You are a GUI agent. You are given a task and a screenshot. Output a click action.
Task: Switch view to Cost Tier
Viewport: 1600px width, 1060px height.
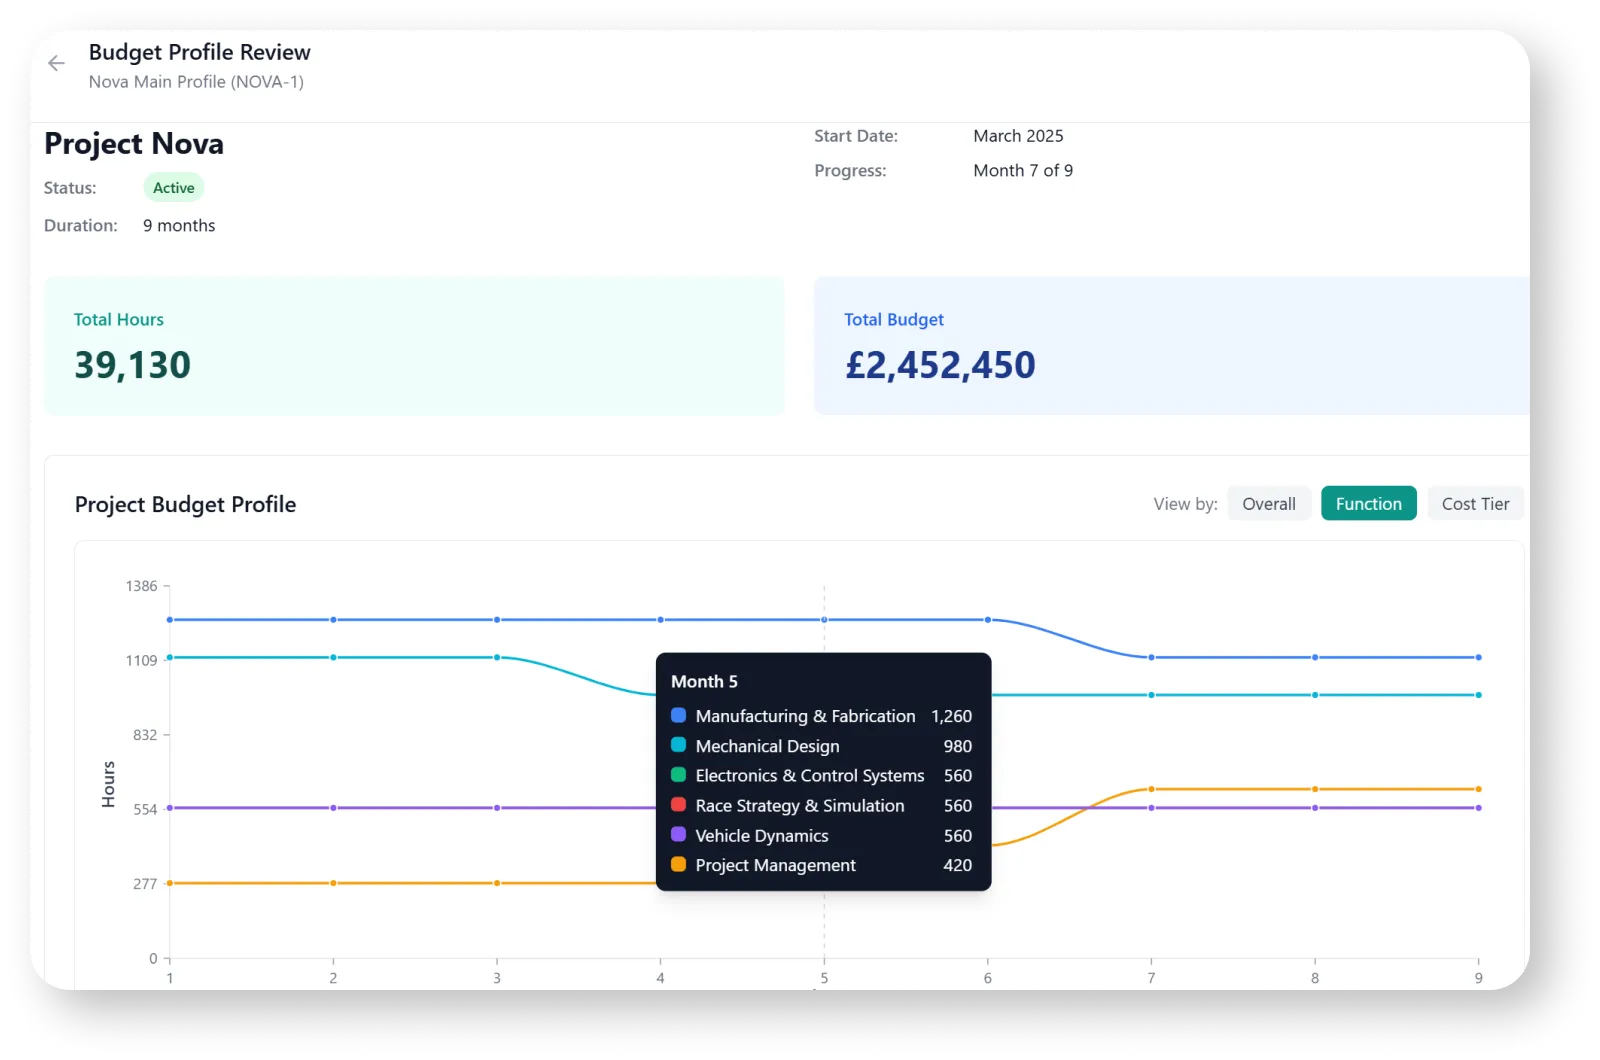[x=1475, y=503]
